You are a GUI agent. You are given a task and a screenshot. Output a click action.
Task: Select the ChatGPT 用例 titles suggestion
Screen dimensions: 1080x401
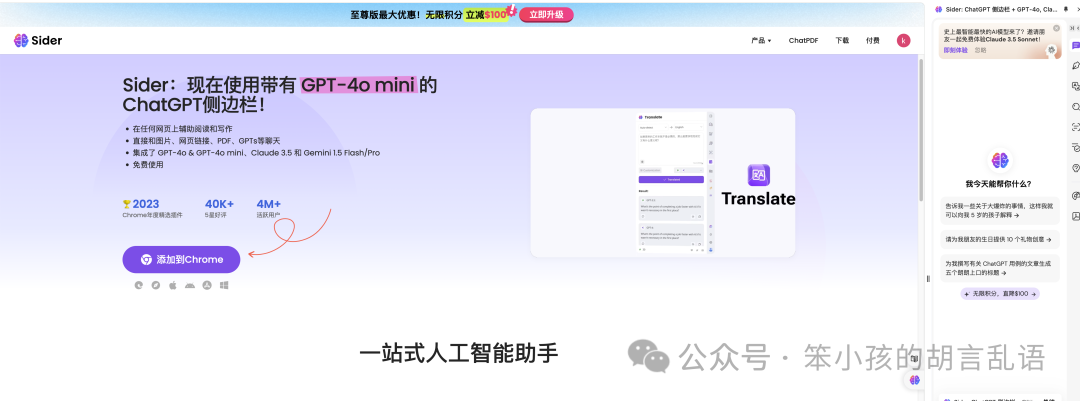click(x=1000, y=268)
